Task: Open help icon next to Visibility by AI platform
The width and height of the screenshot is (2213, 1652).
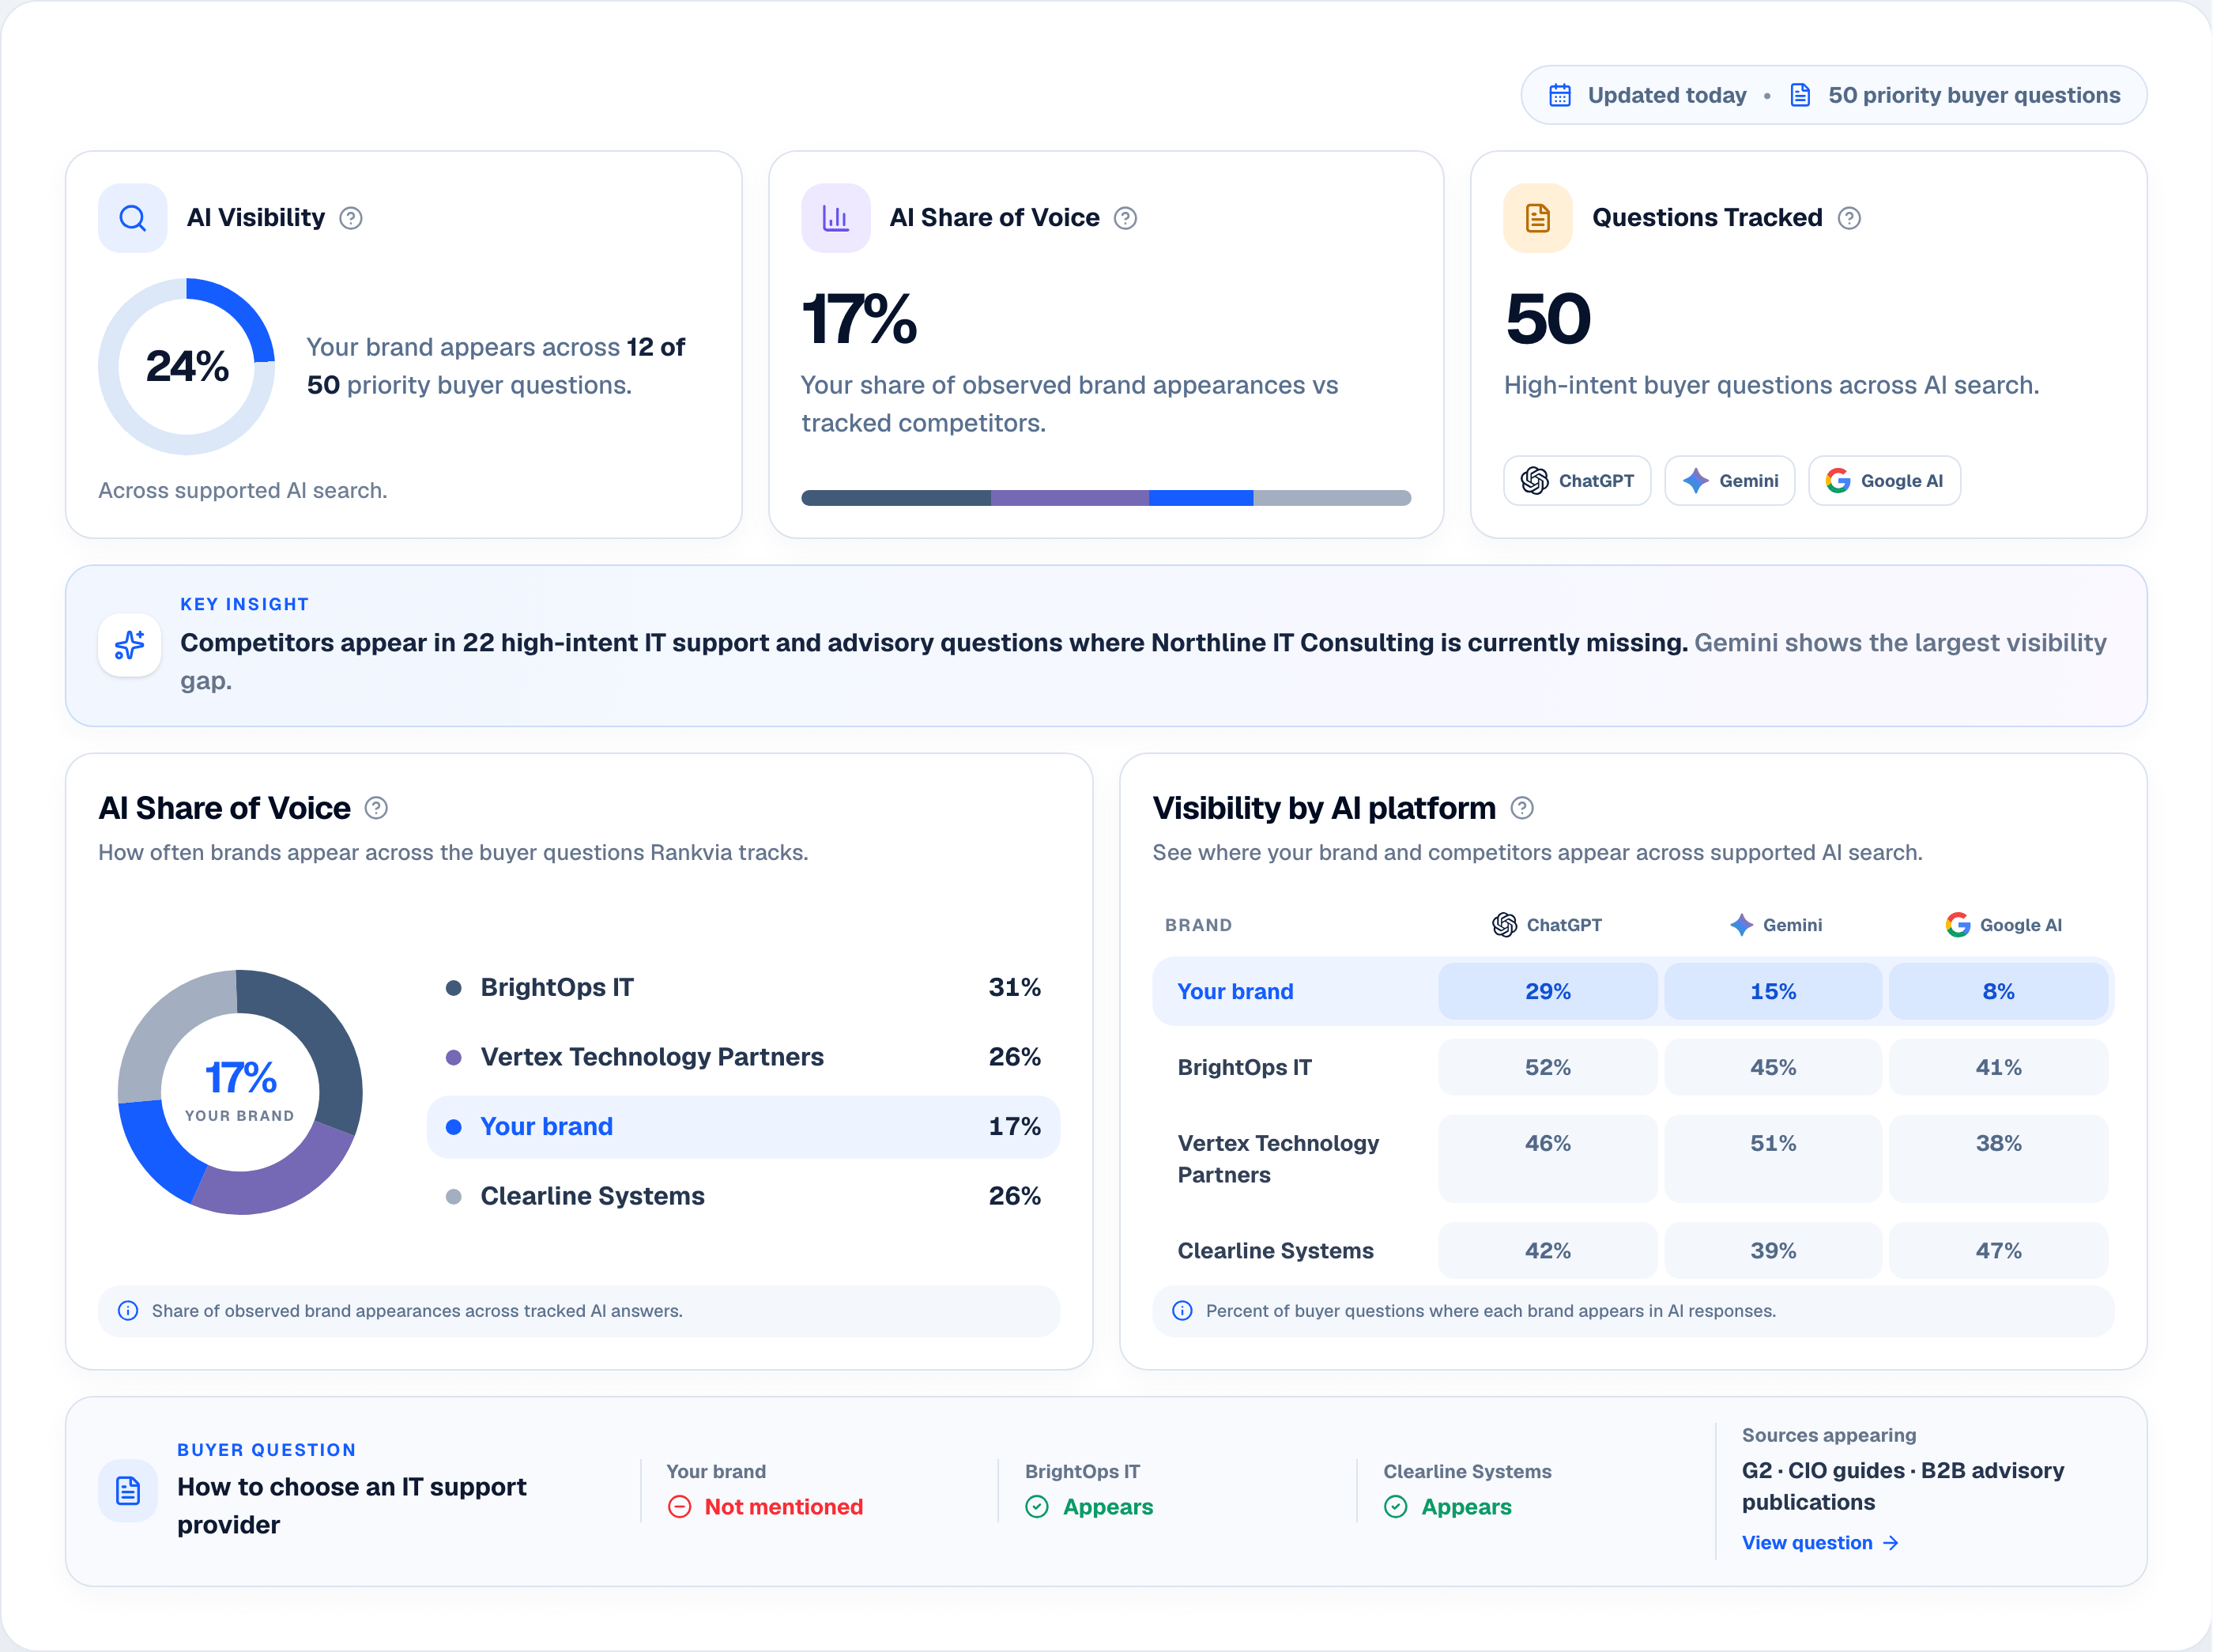Action: click(1522, 808)
